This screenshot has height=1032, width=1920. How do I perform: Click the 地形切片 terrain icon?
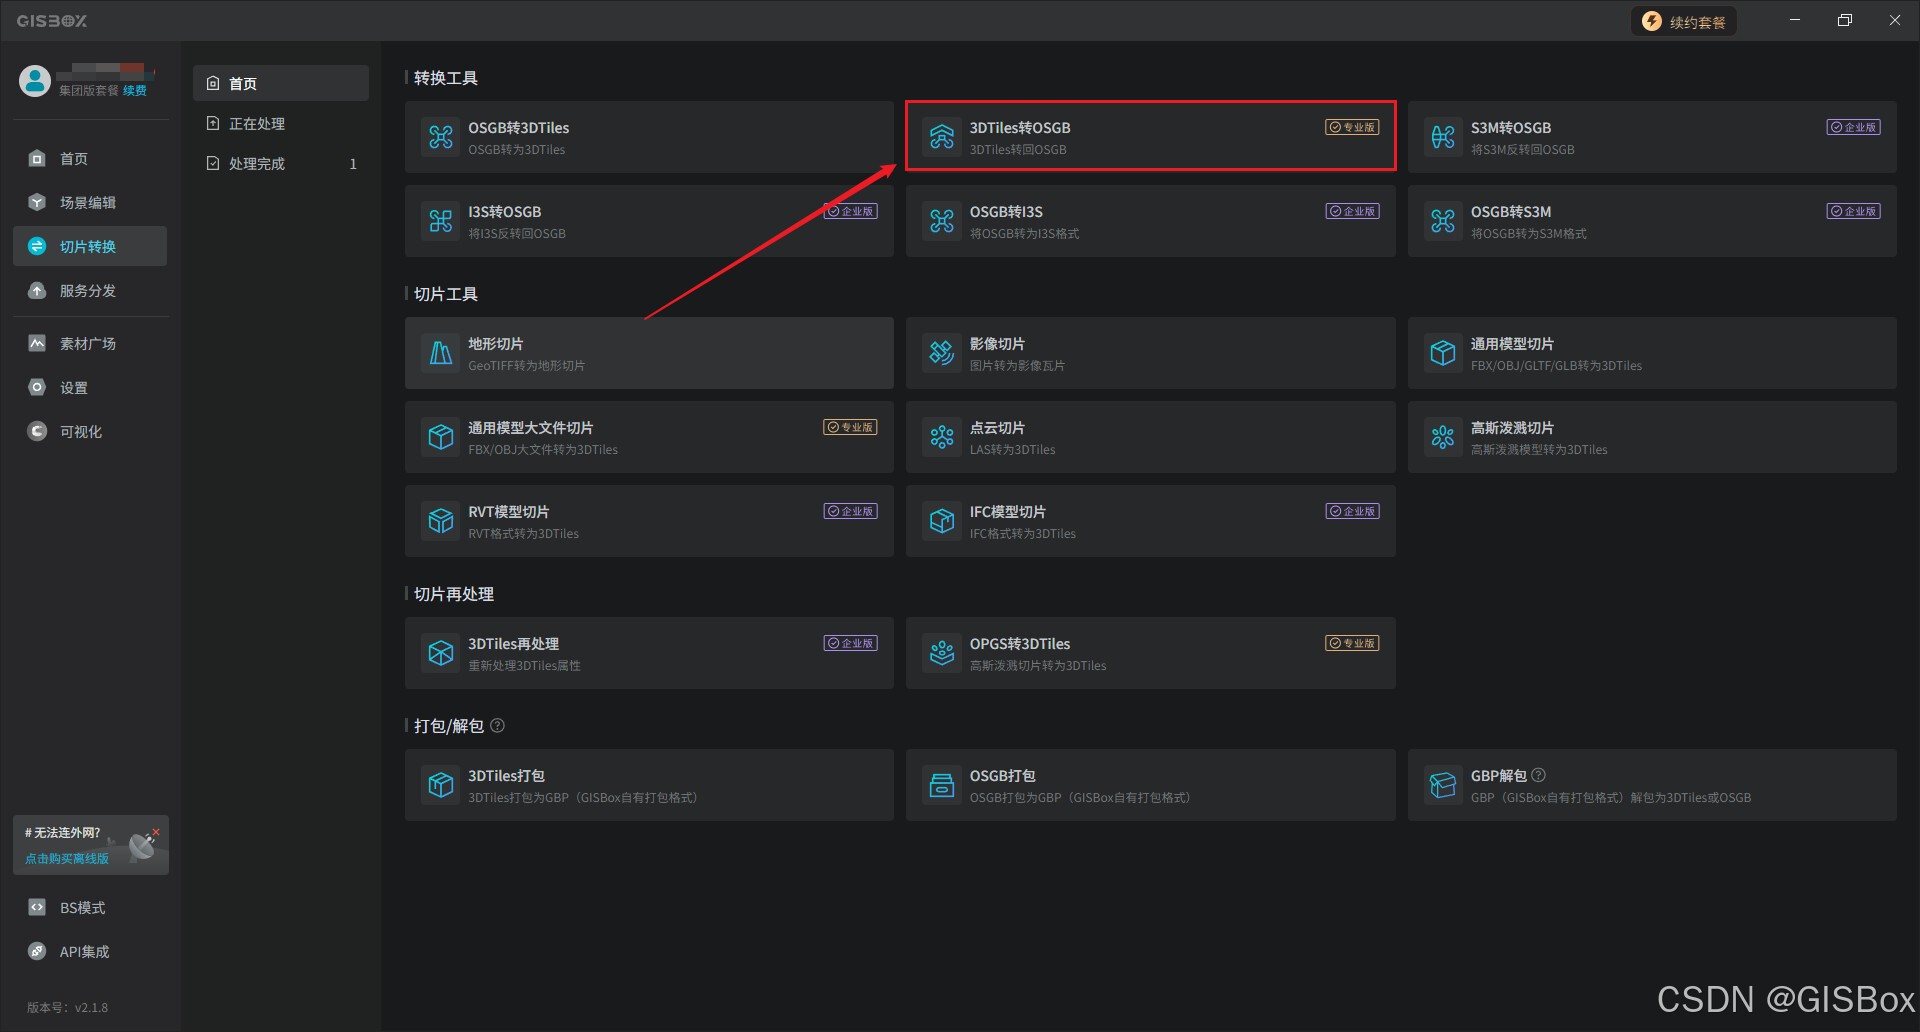[441, 353]
